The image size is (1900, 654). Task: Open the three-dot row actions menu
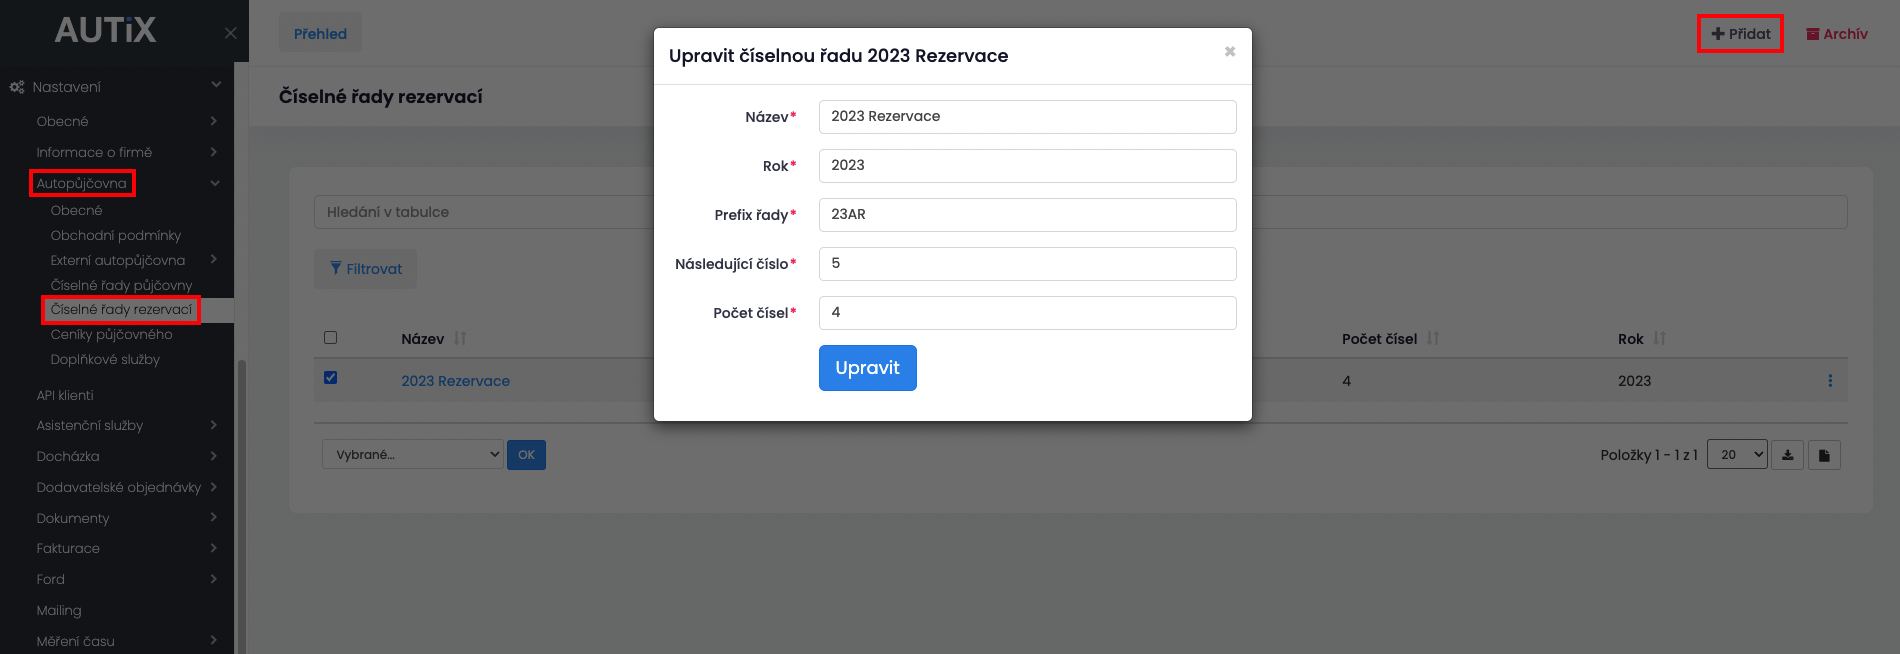1830,381
